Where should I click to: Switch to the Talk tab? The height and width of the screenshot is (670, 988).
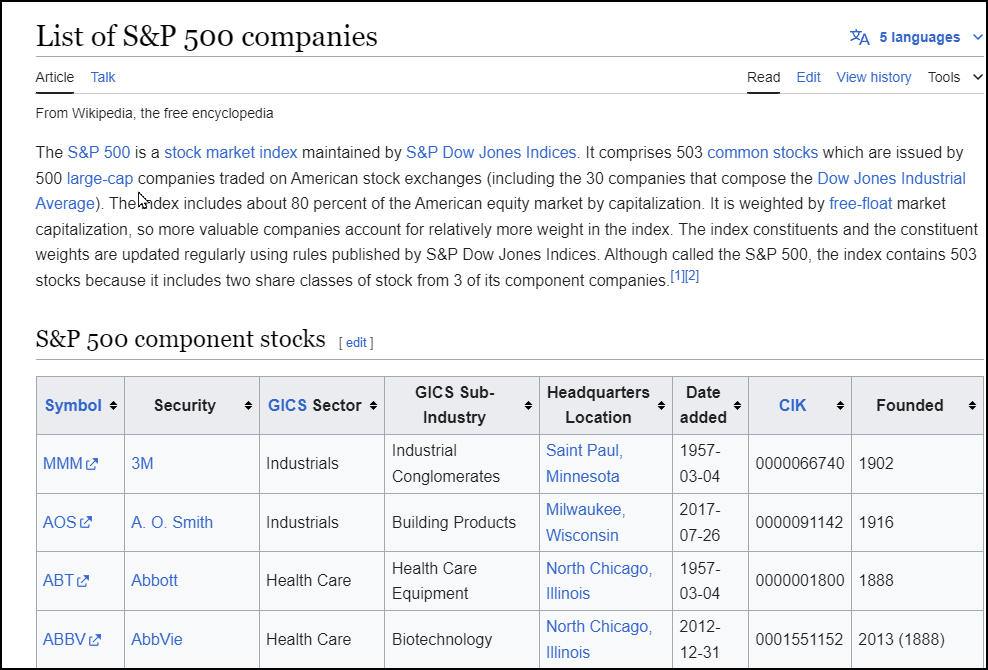(x=102, y=77)
